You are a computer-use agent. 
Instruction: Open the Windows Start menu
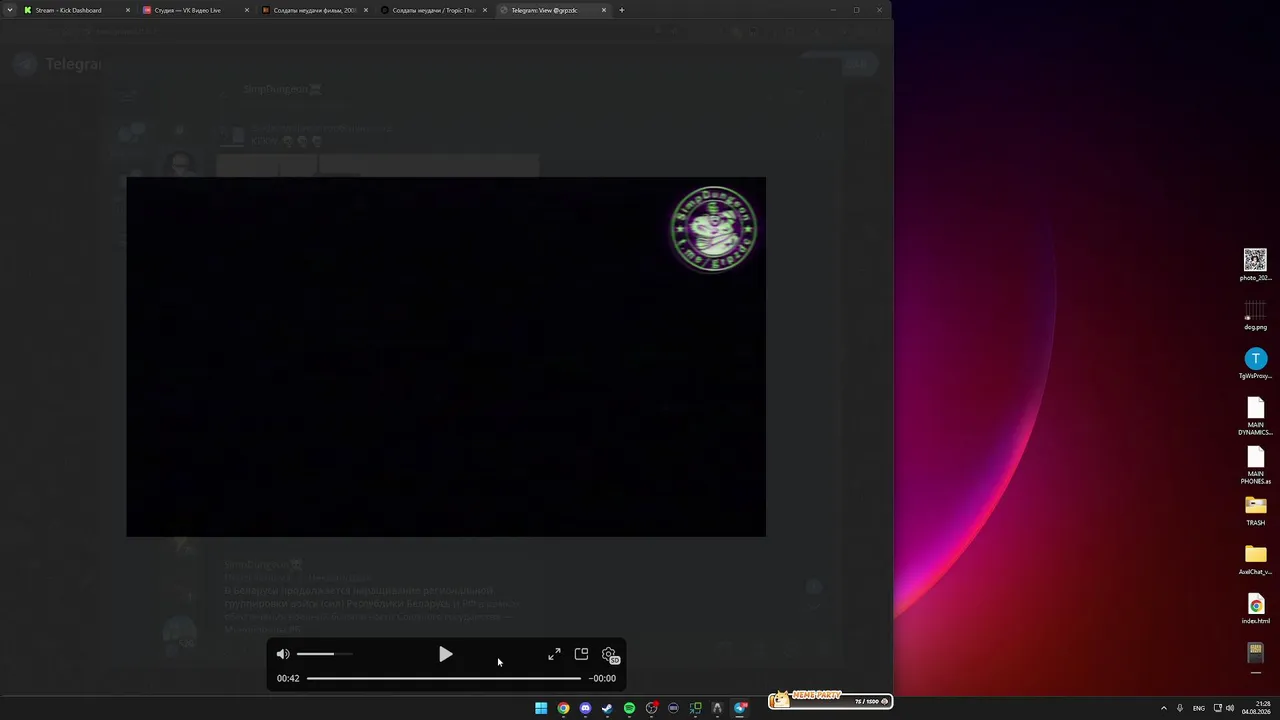click(541, 708)
